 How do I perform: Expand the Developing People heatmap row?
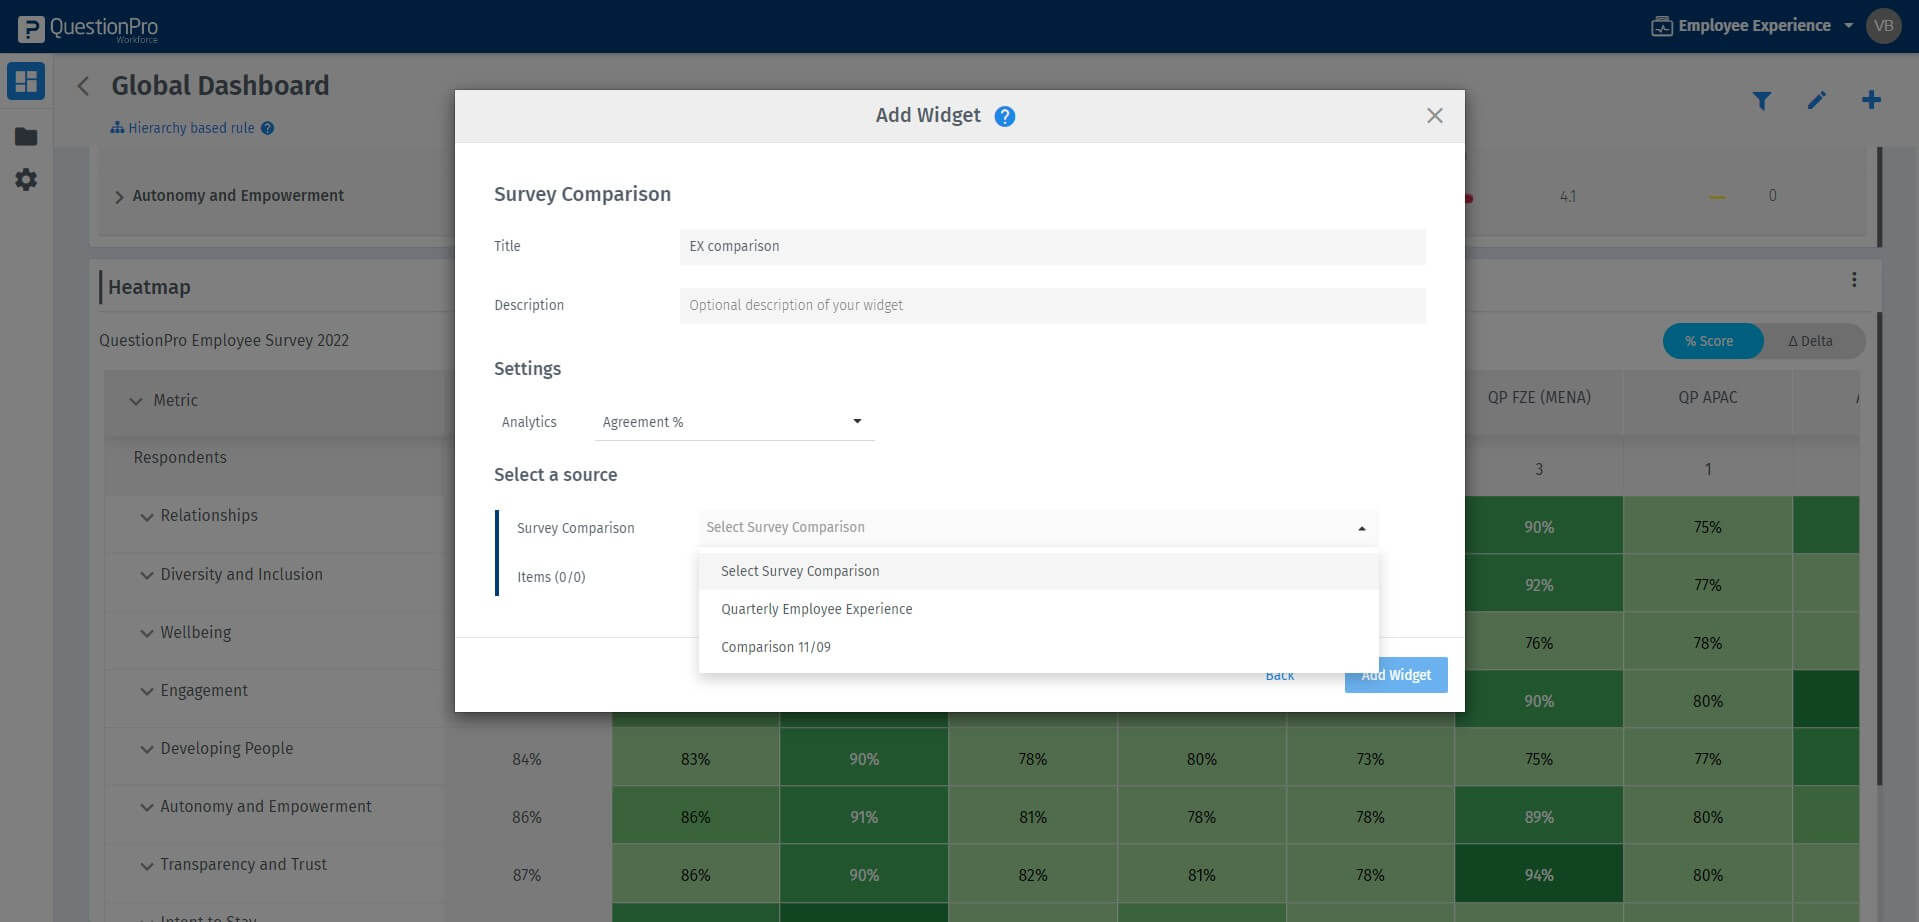(147, 750)
